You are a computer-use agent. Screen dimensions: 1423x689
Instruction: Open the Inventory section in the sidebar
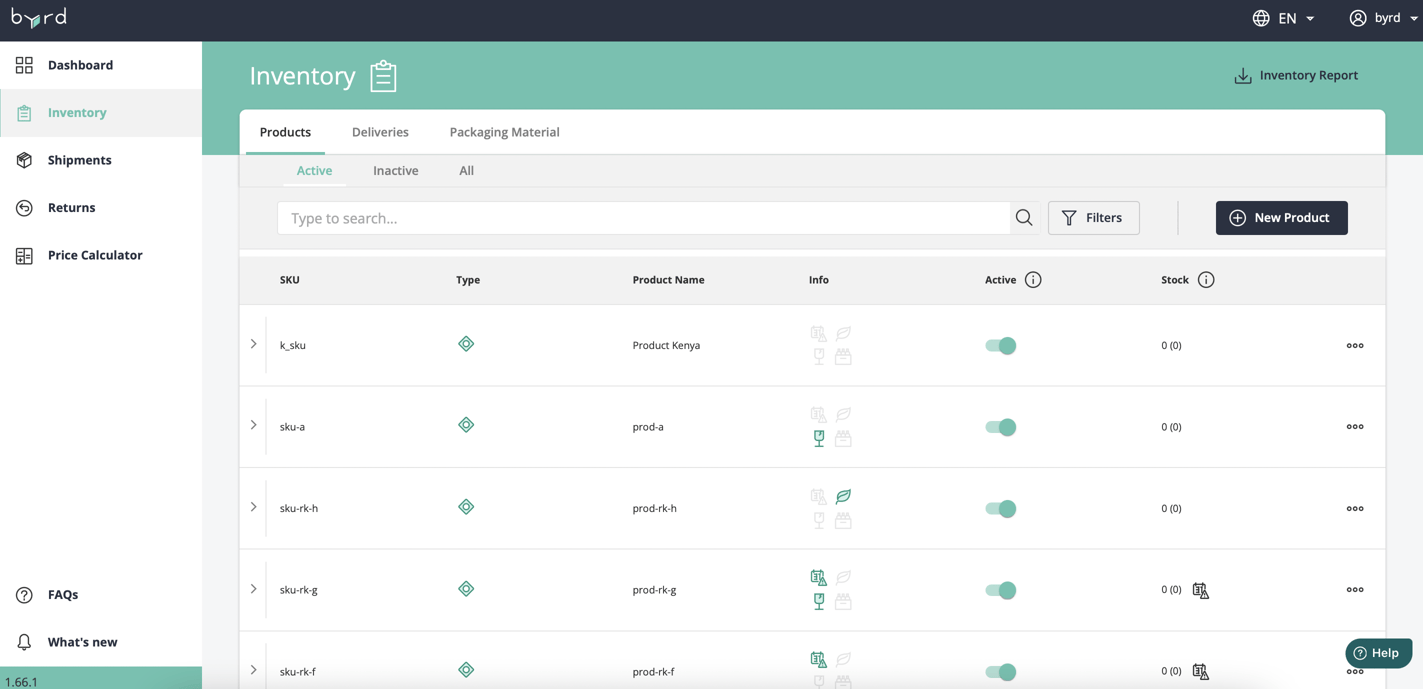(74, 113)
